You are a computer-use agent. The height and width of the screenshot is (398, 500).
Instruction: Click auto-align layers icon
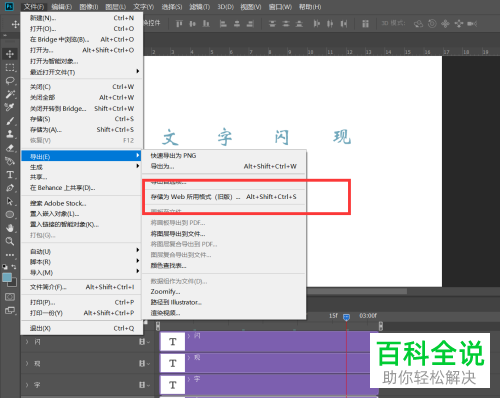pos(365,24)
